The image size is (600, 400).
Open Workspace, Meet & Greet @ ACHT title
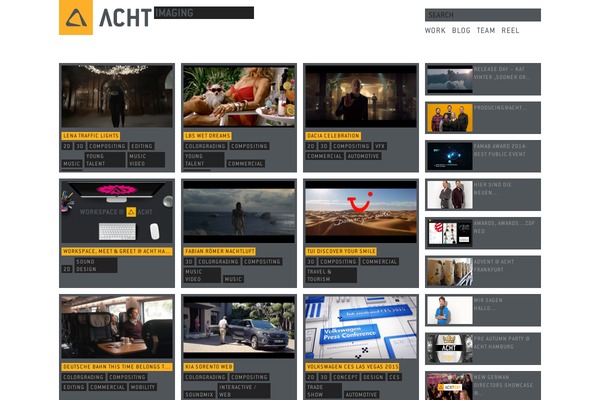[x=117, y=251]
